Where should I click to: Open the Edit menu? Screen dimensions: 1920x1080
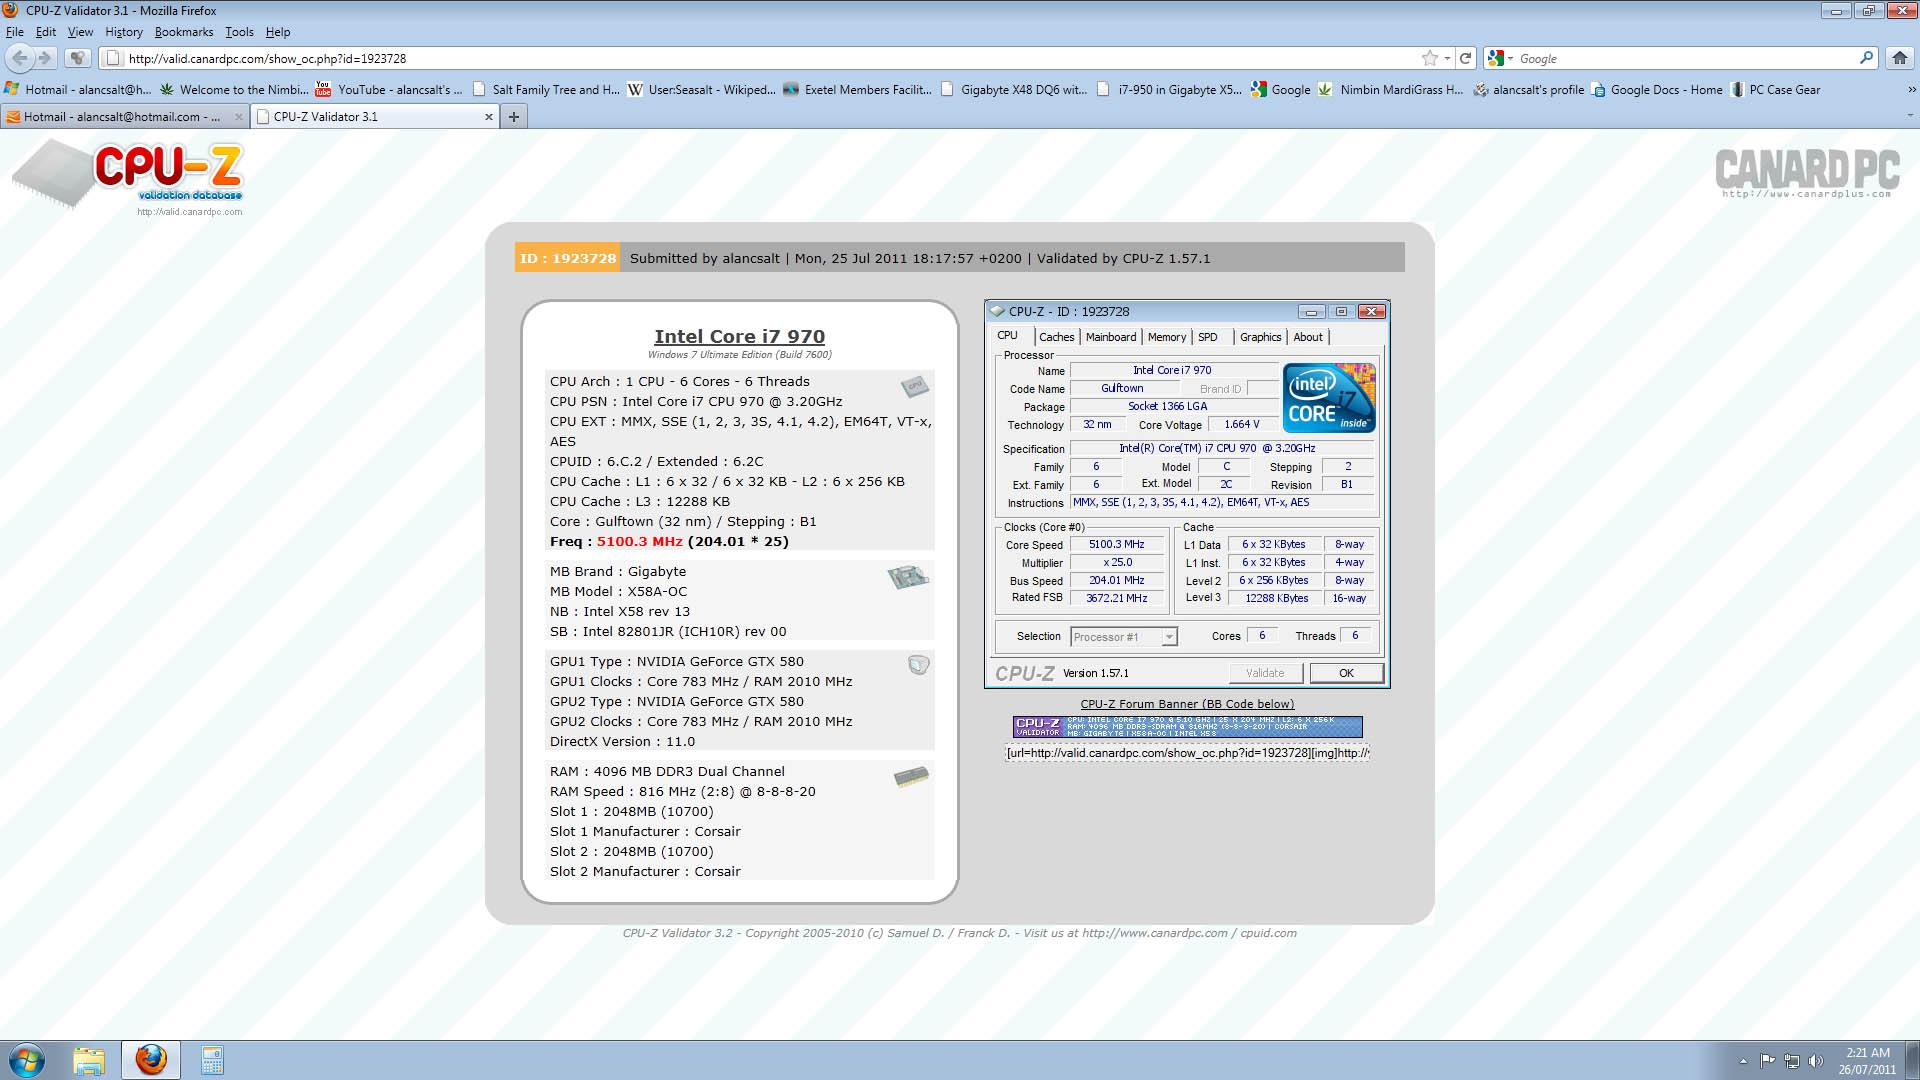click(46, 32)
